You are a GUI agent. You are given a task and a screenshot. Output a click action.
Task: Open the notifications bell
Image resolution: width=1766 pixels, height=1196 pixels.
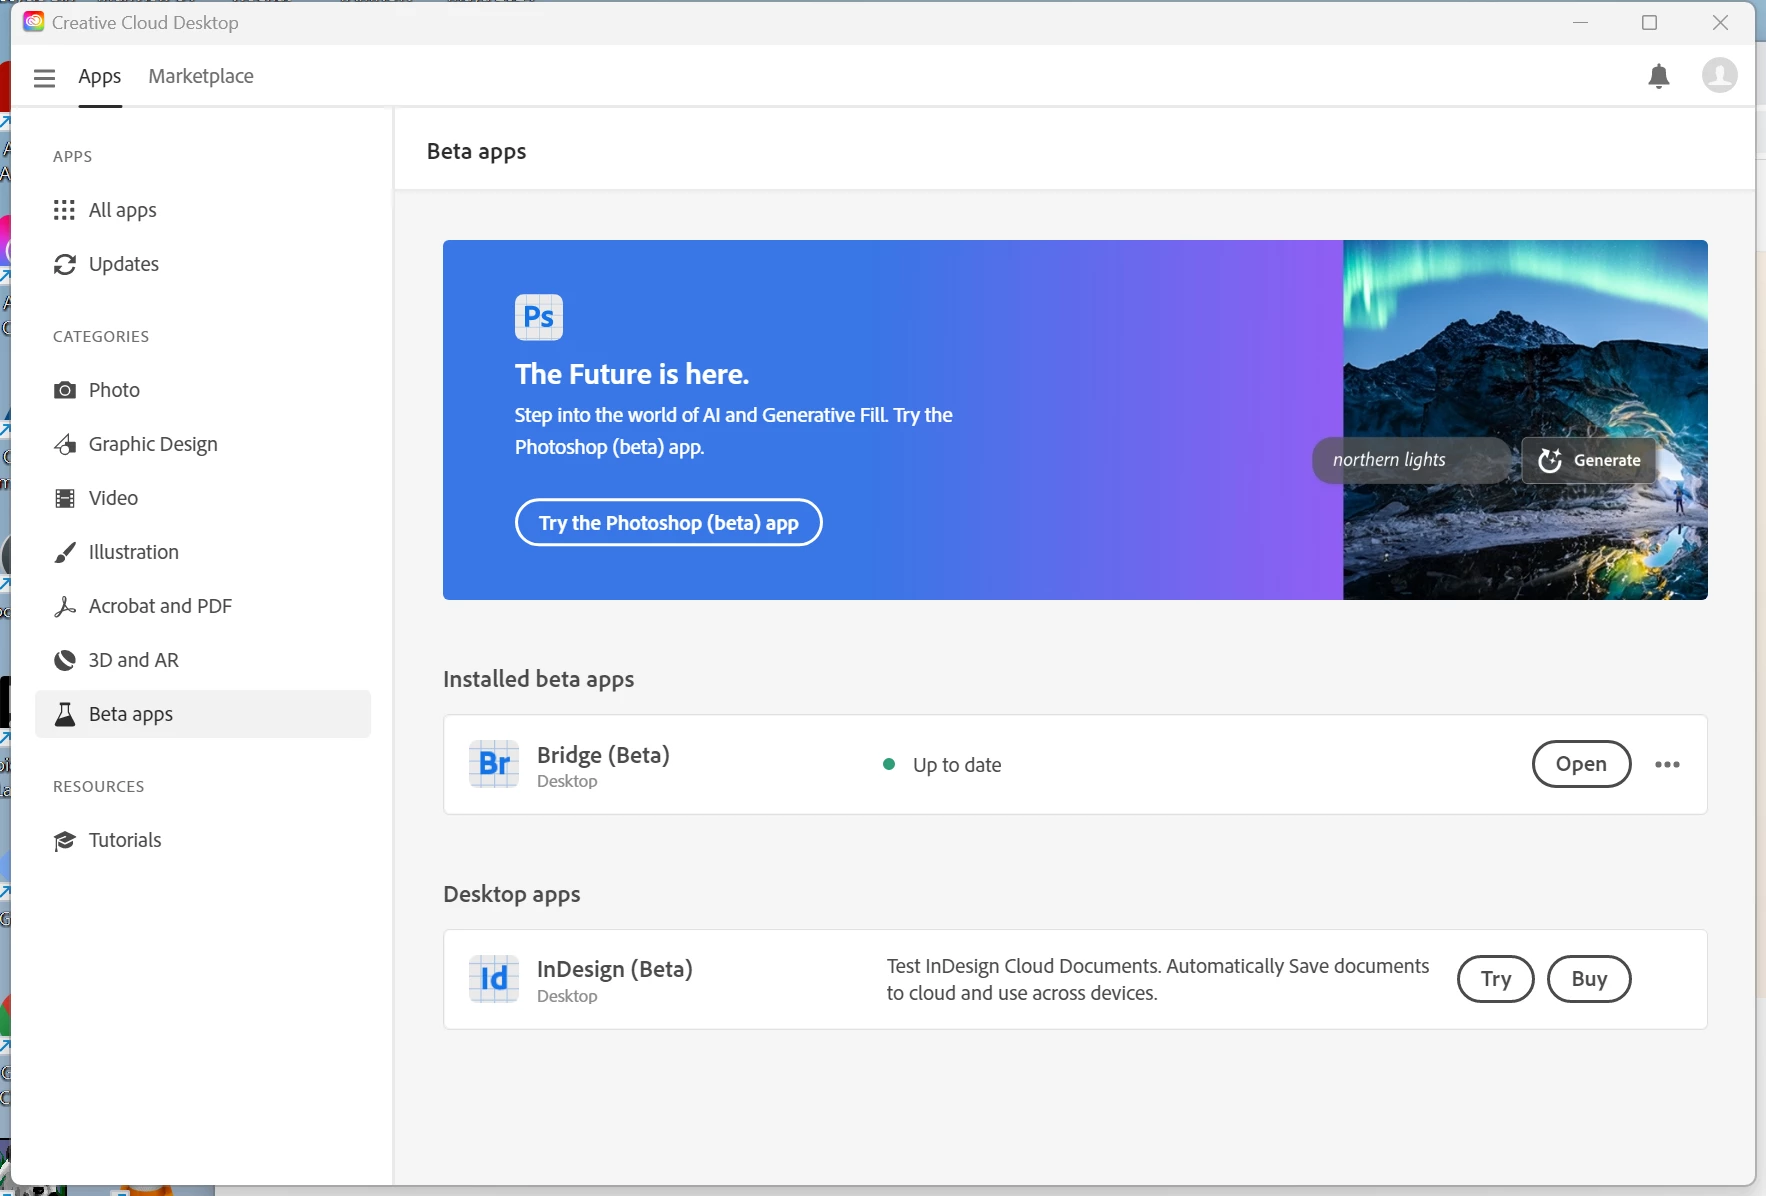click(x=1659, y=76)
